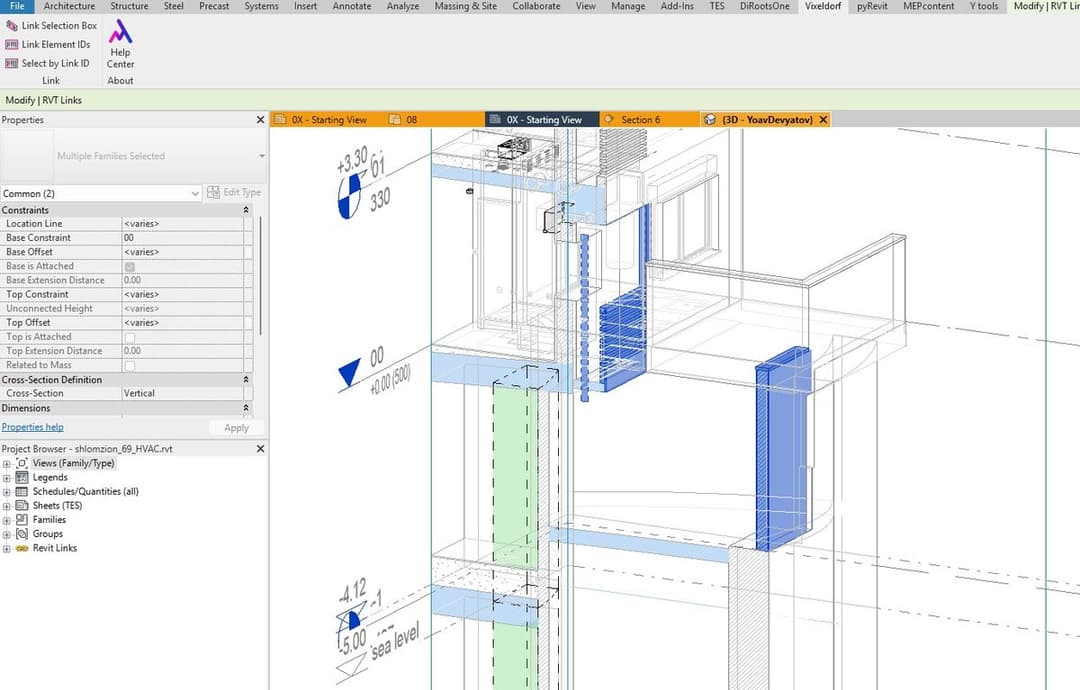1080x690 pixels.
Task: Switch to the Systems ribbon tab
Action: (262, 6)
